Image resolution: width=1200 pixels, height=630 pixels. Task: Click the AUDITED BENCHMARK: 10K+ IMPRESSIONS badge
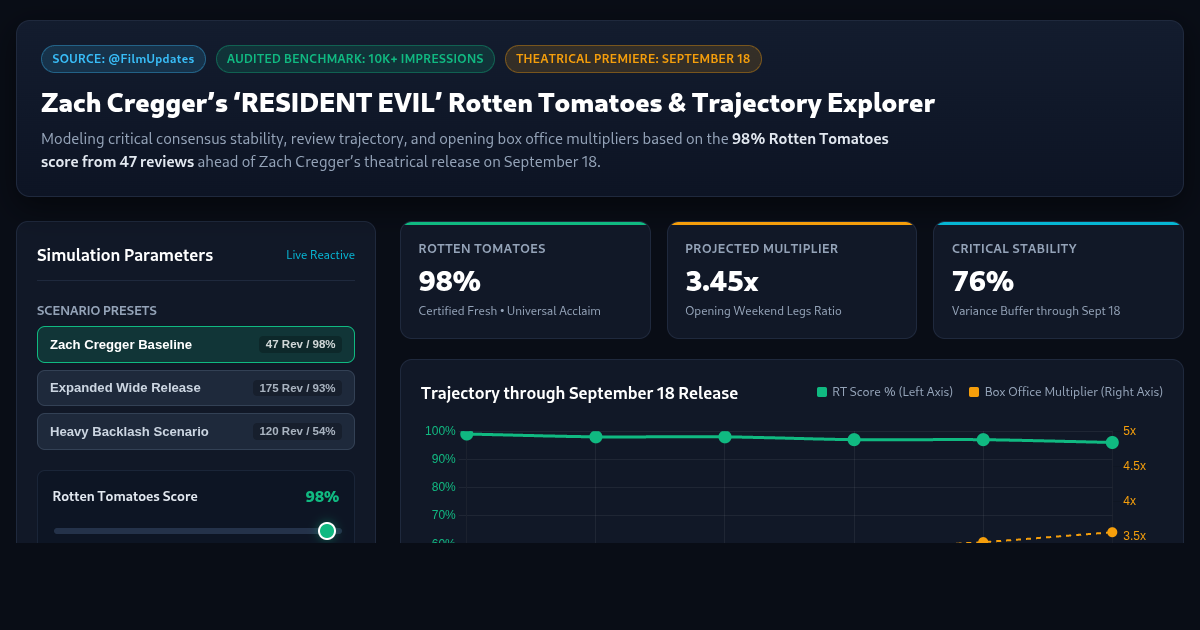[355, 59]
